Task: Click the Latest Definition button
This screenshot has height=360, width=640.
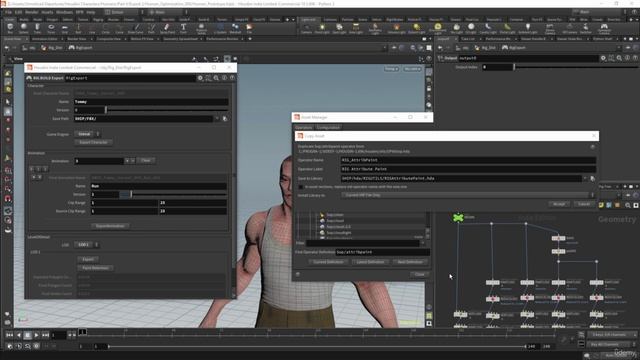Action: point(370,262)
